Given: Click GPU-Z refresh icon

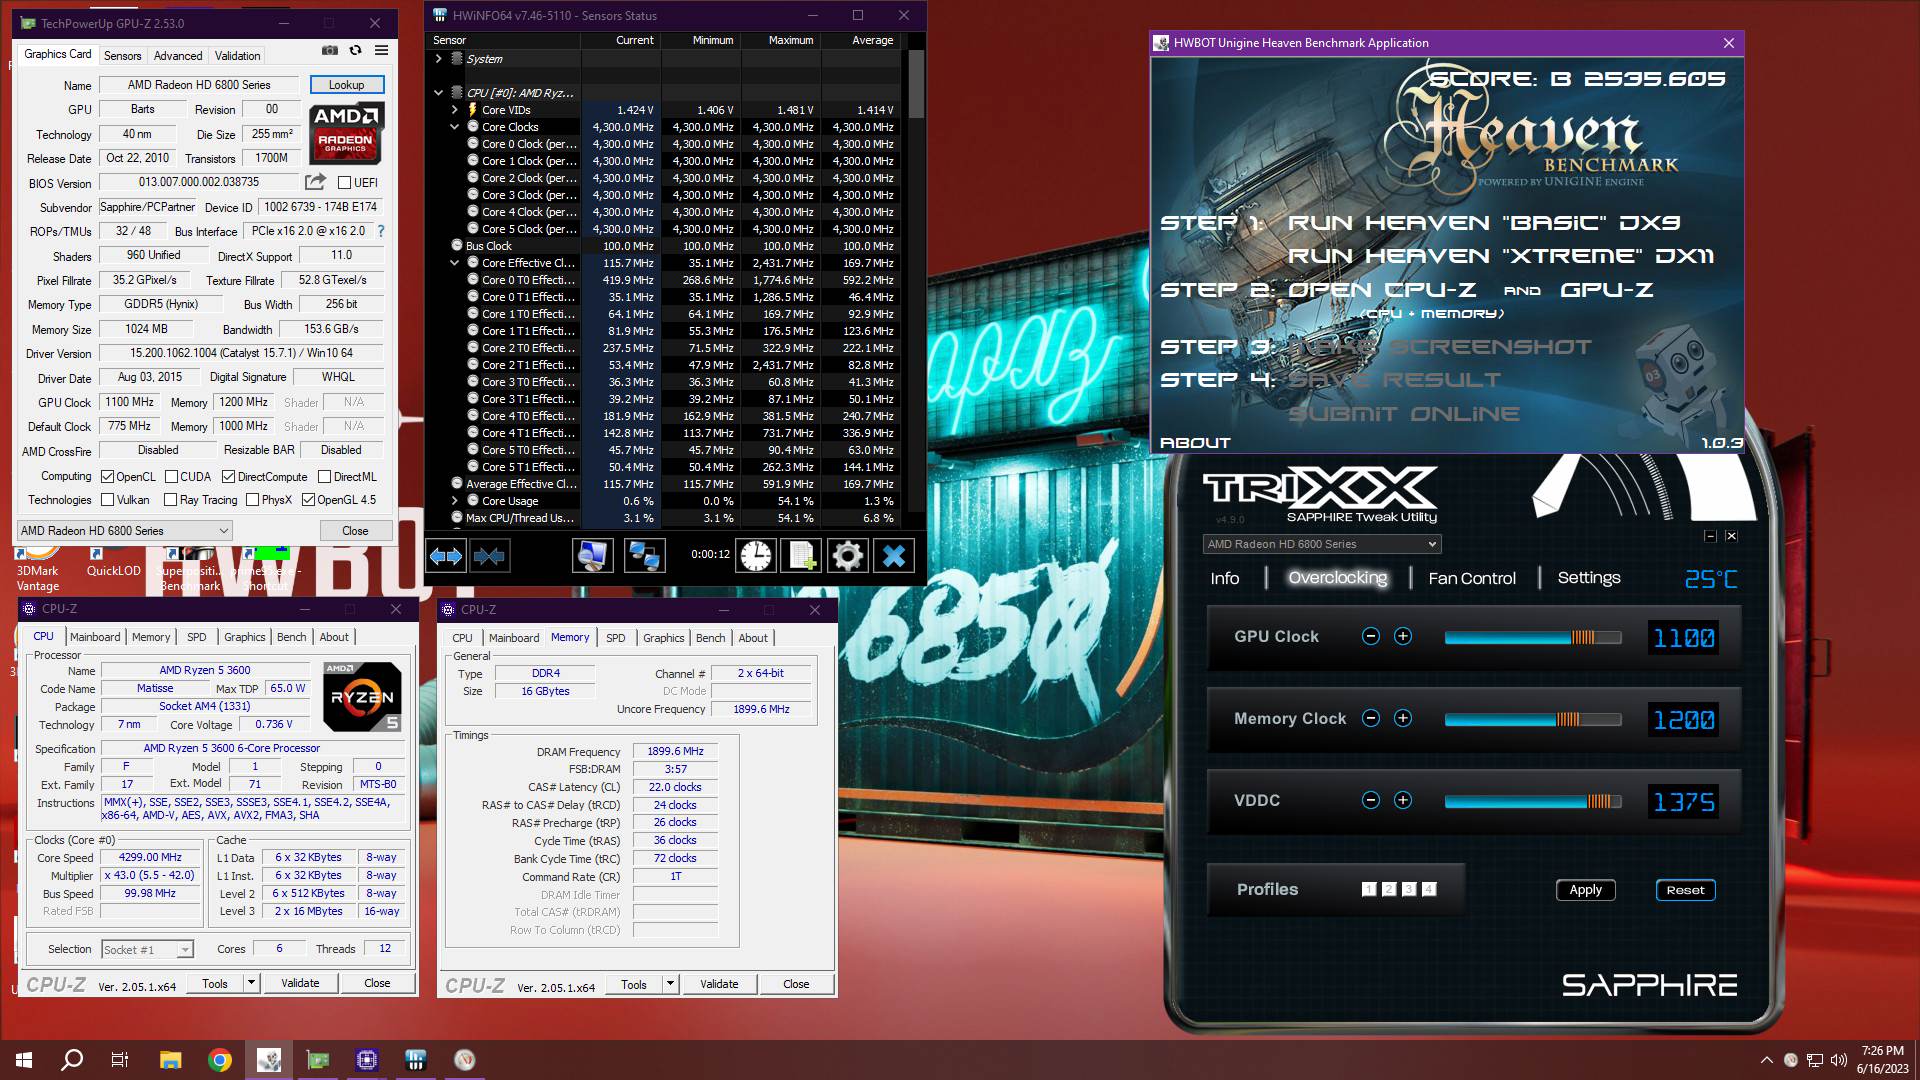Looking at the screenshot, I should point(355,50).
